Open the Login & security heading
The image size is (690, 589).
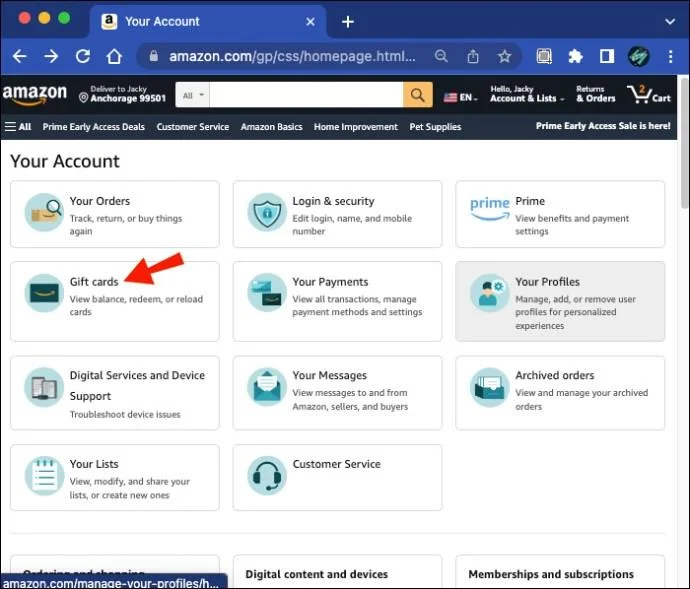point(334,201)
